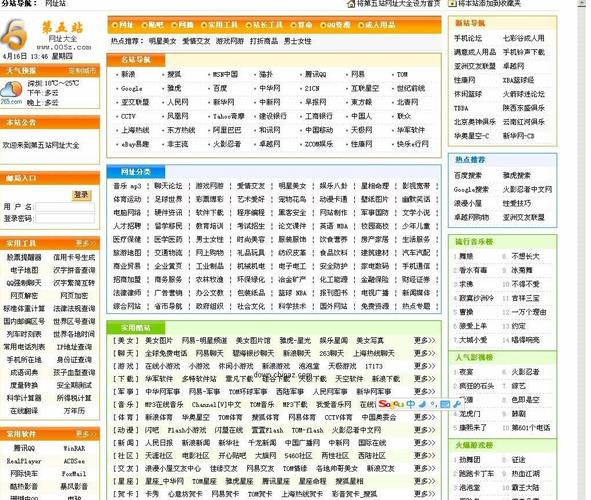Viewport: 591px width, 500px height.
Task: Click 将本站添加到收藏夹 link text
Action: point(489,3)
